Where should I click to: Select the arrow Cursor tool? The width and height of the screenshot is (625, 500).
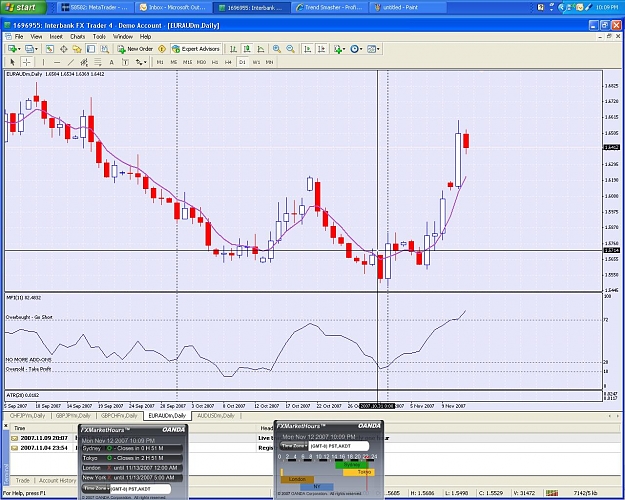(12, 62)
